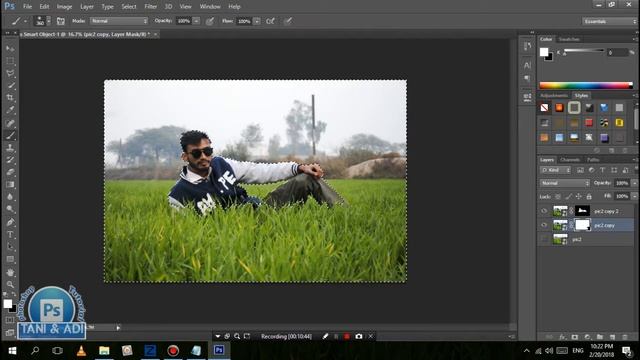Select the Horizontal Type tool
The width and height of the screenshot is (640, 360).
10,235
